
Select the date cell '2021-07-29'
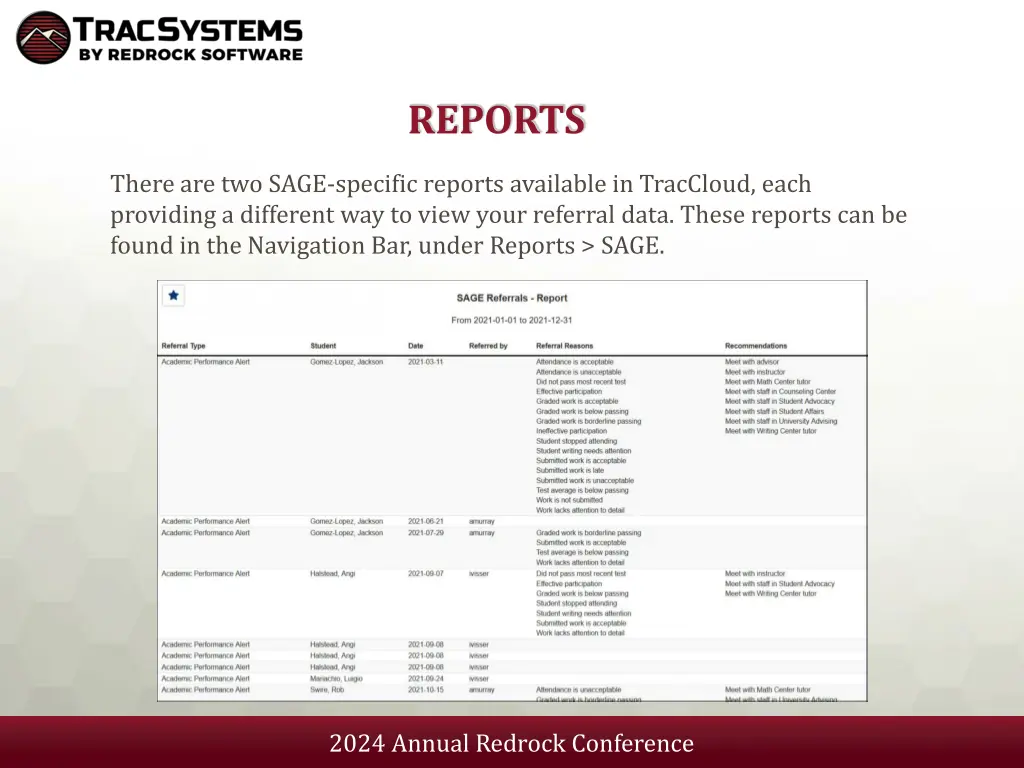coord(426,533)
